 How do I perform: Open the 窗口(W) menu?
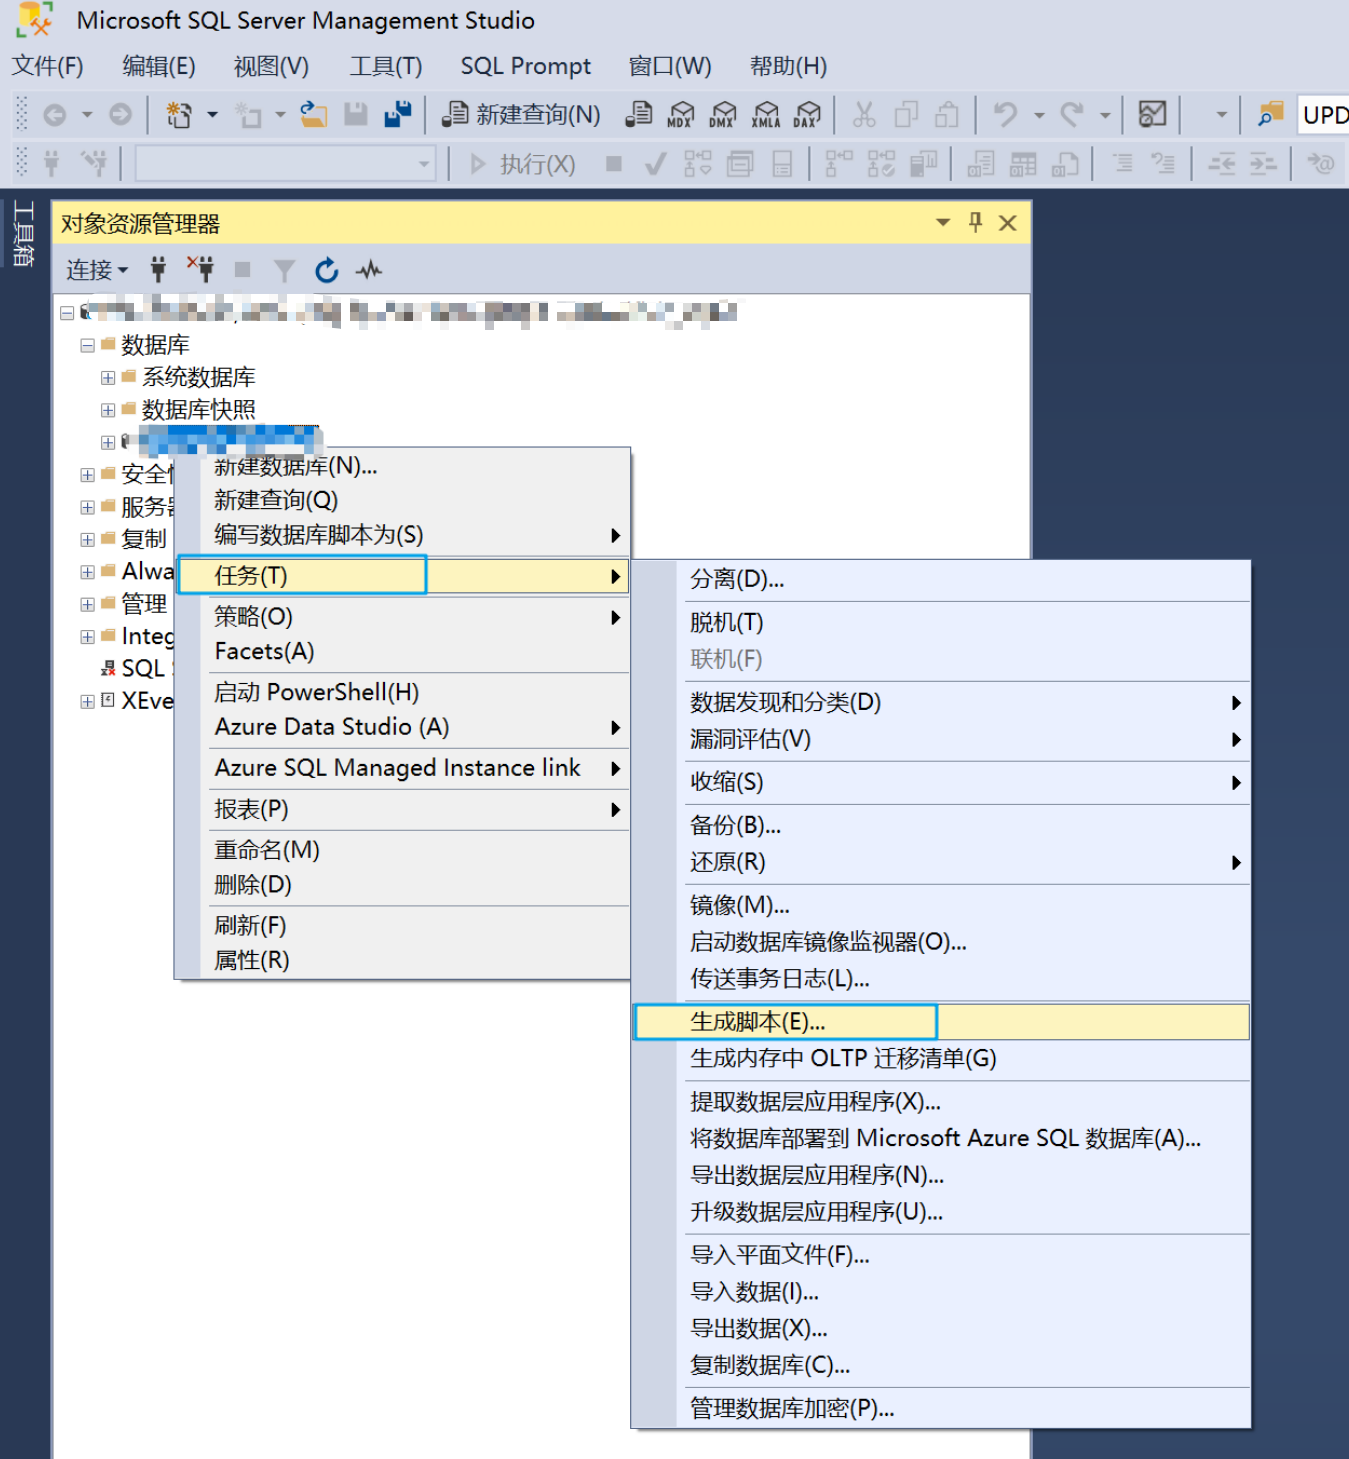click(670, 66)
